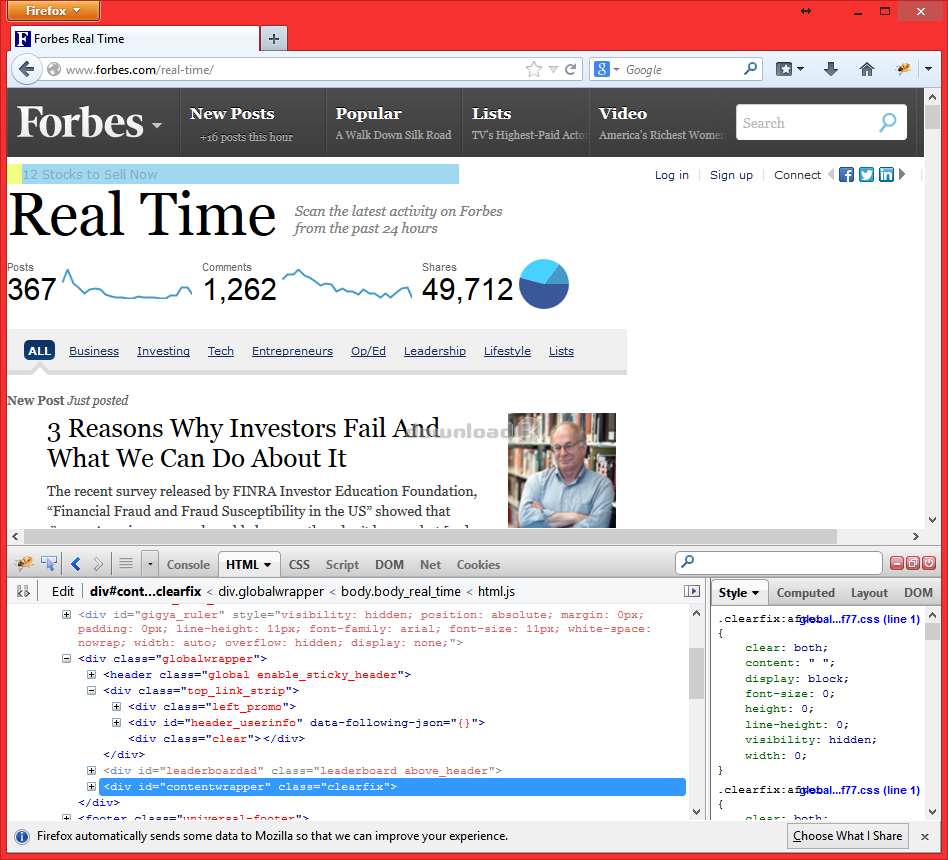This screenshot has width=948, height=860.
Task: Expand the contentwrapper div node
Action: (x=91, y=786)
